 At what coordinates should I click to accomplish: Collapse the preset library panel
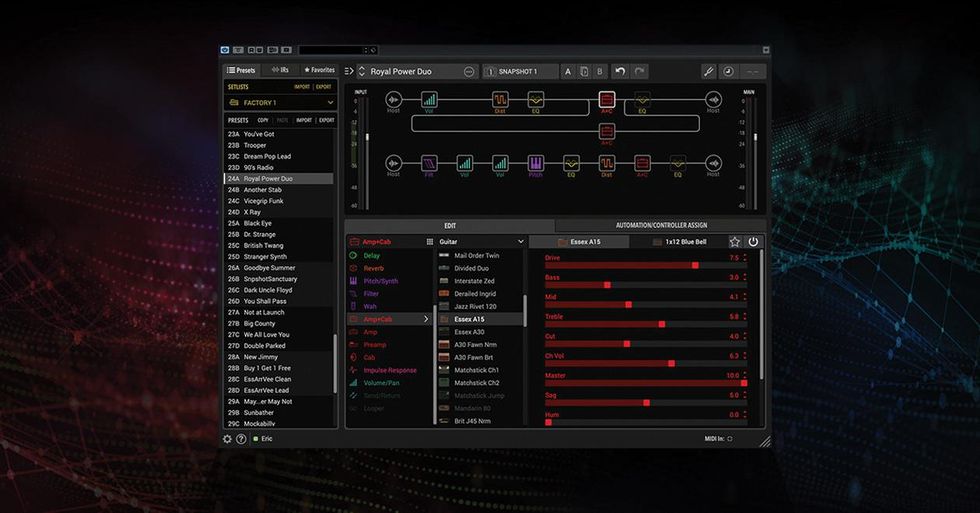[349, 71]
